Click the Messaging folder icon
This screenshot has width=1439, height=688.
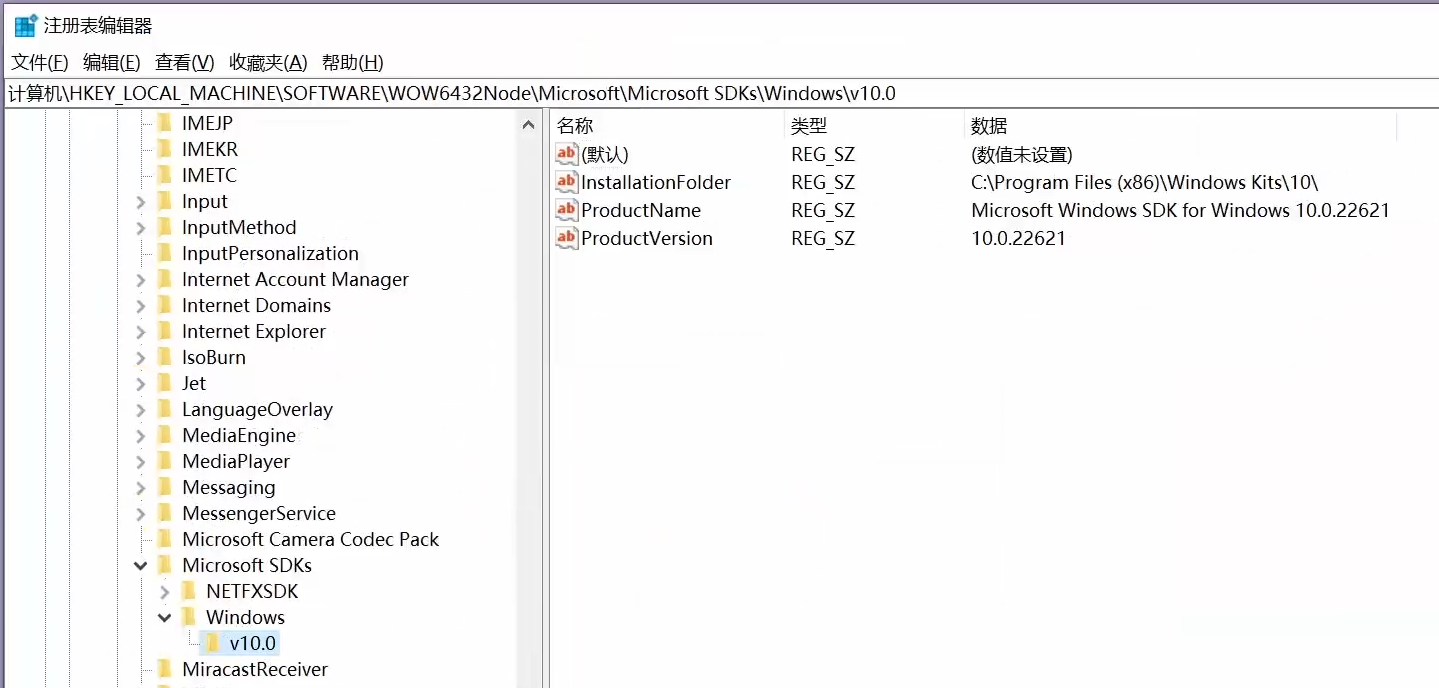tap(165, 487)
